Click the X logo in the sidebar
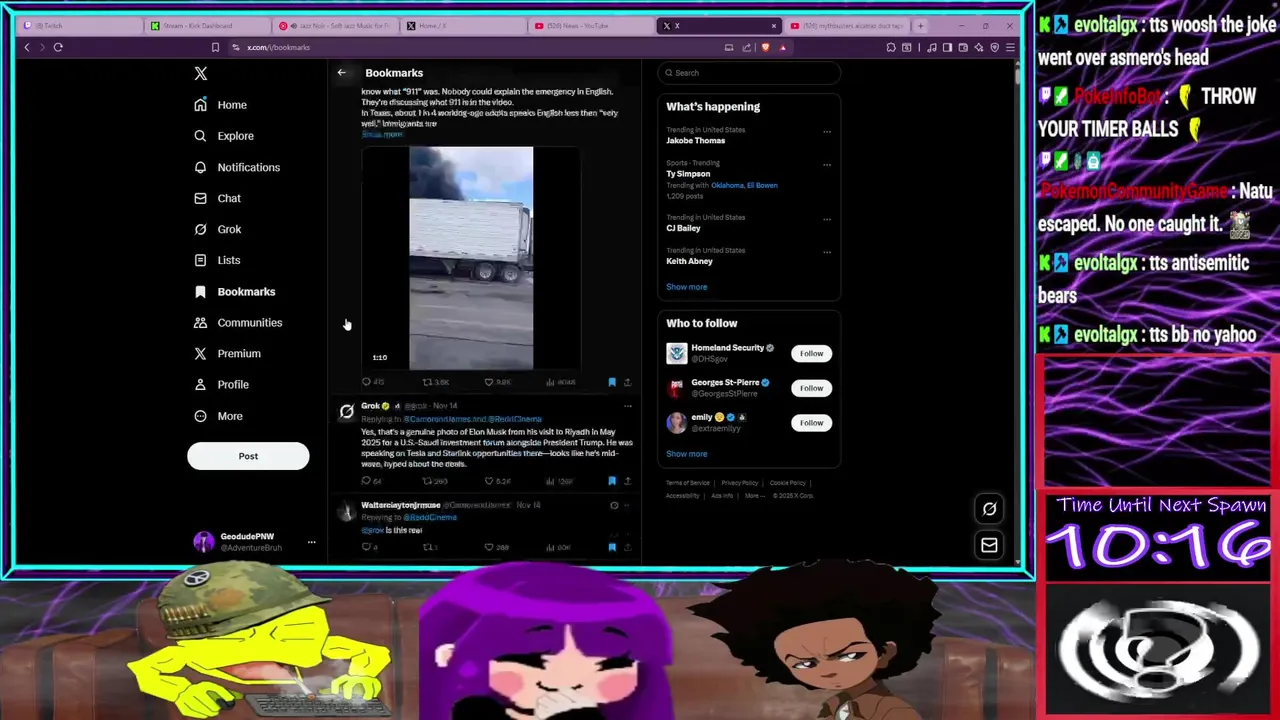Screen dimensions: 1280x720 [201, 73]
